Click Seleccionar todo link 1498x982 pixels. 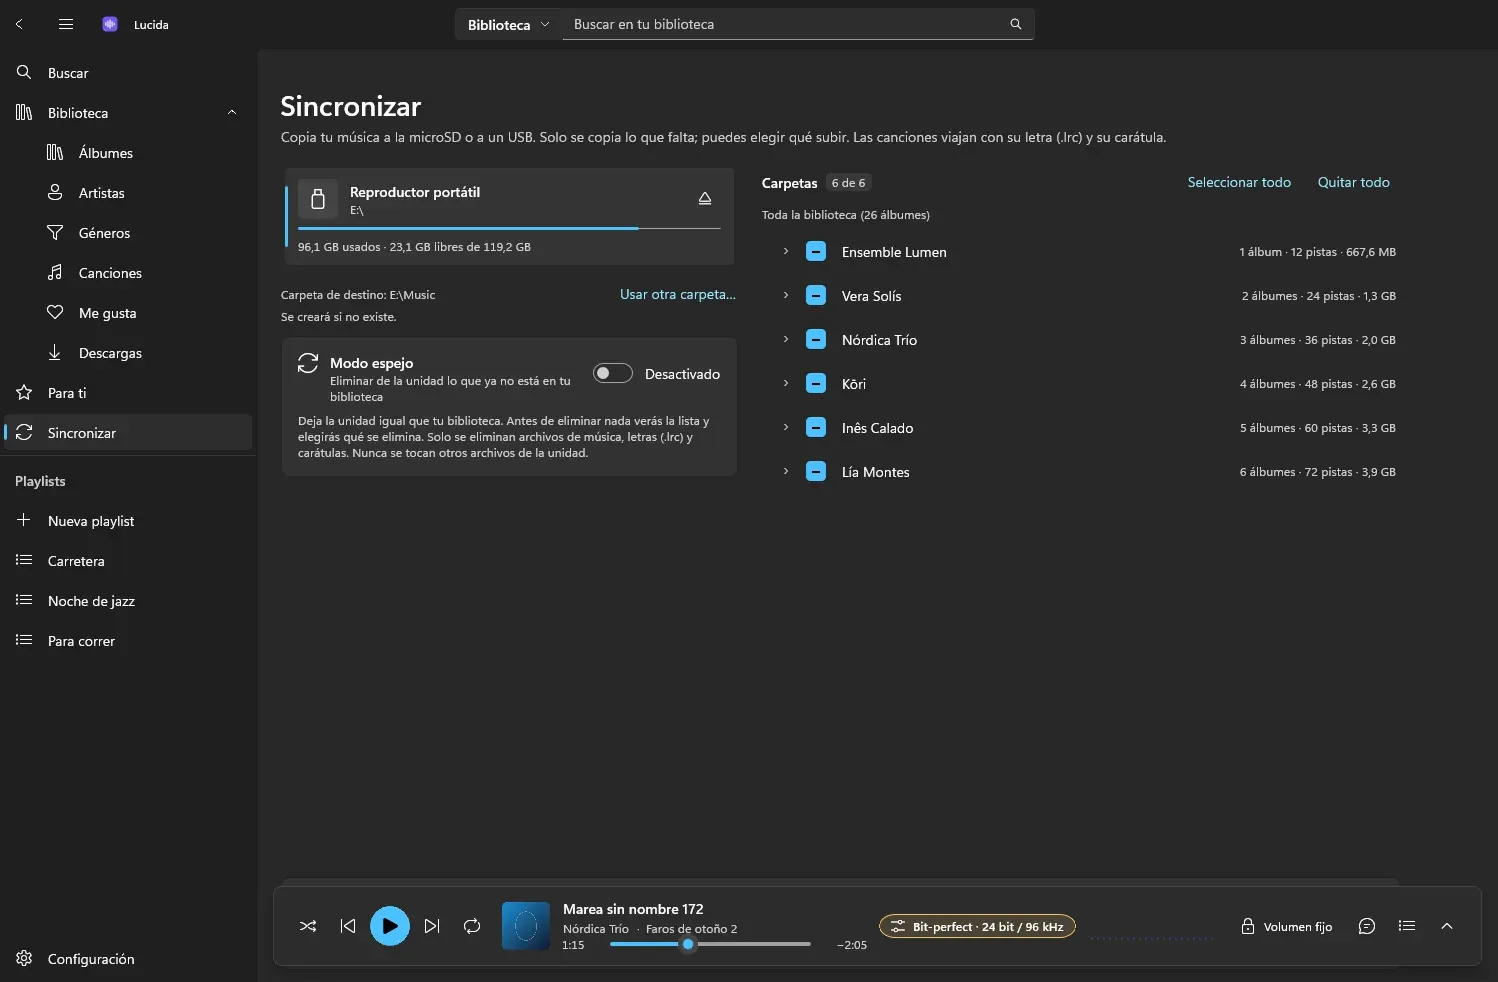pos(1239,182)
